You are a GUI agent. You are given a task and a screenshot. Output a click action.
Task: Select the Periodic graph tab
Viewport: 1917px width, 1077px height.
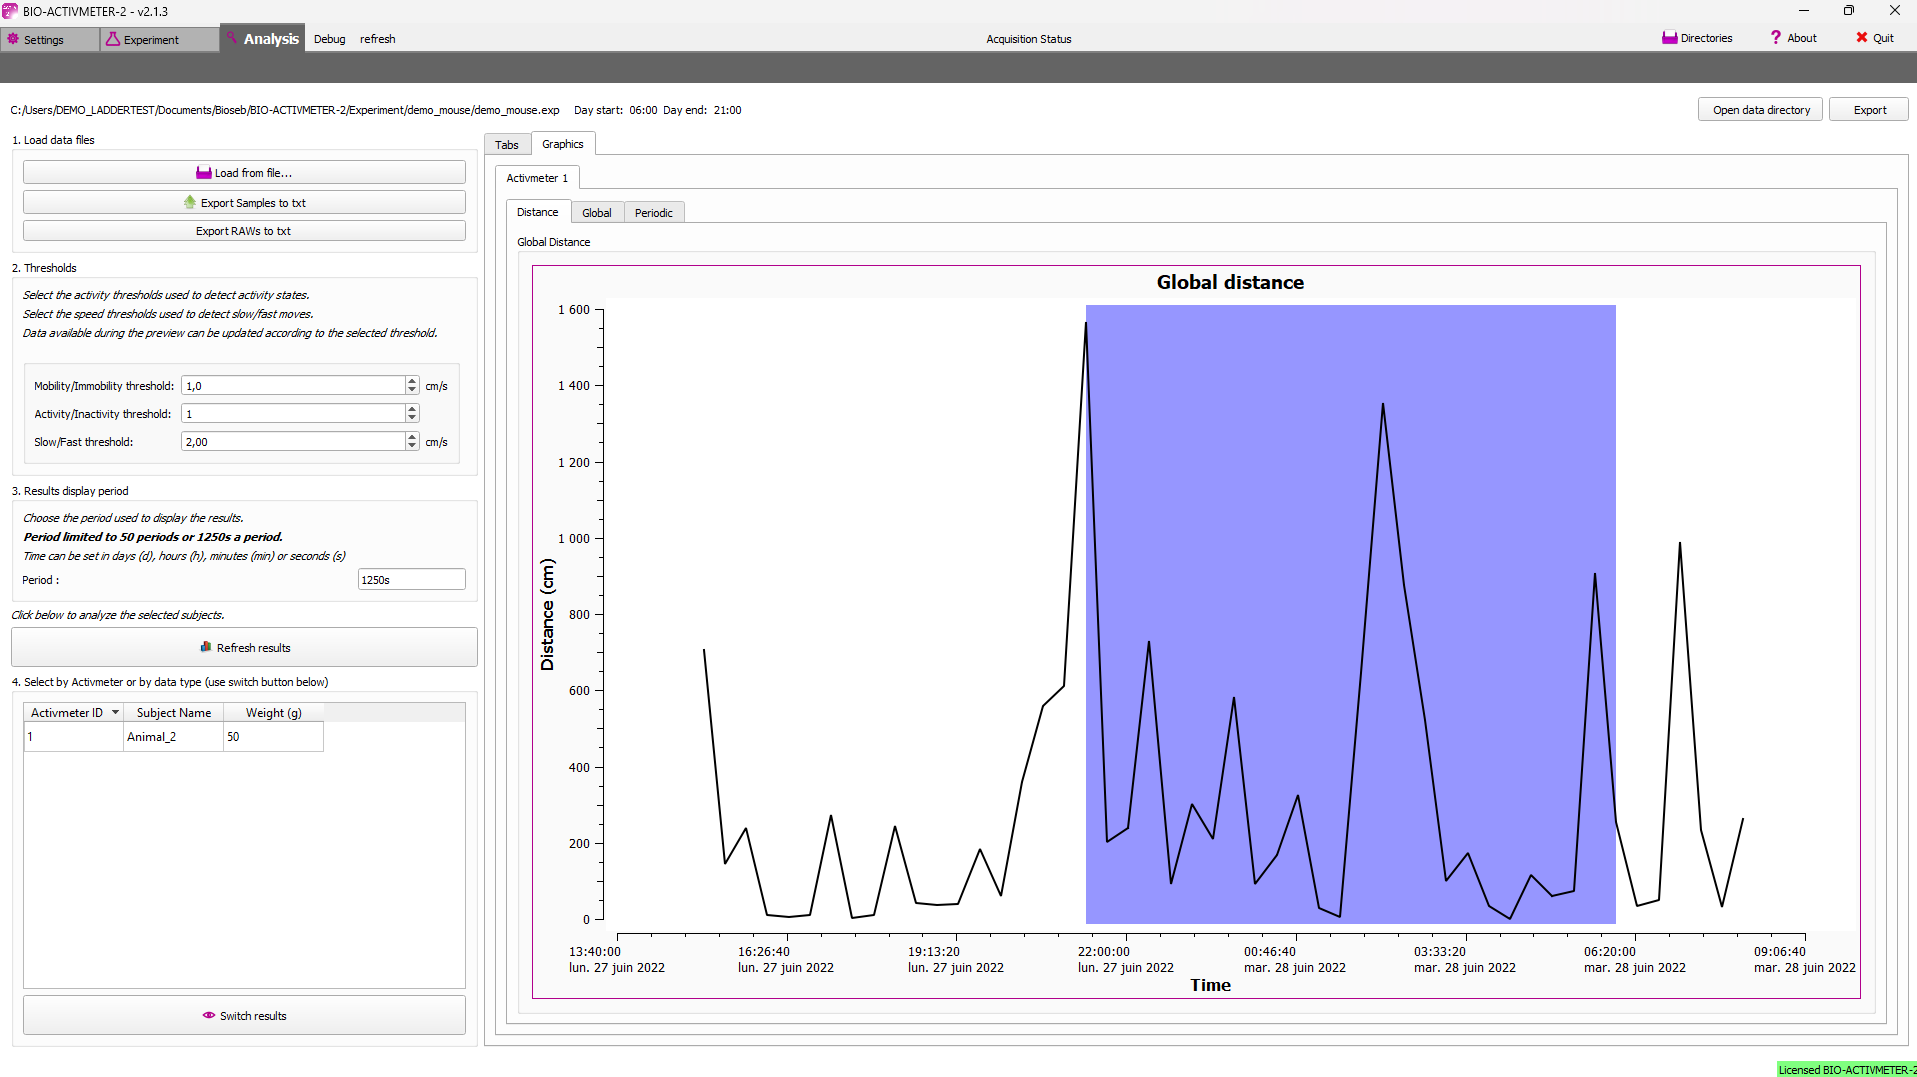tap(653, 213)
